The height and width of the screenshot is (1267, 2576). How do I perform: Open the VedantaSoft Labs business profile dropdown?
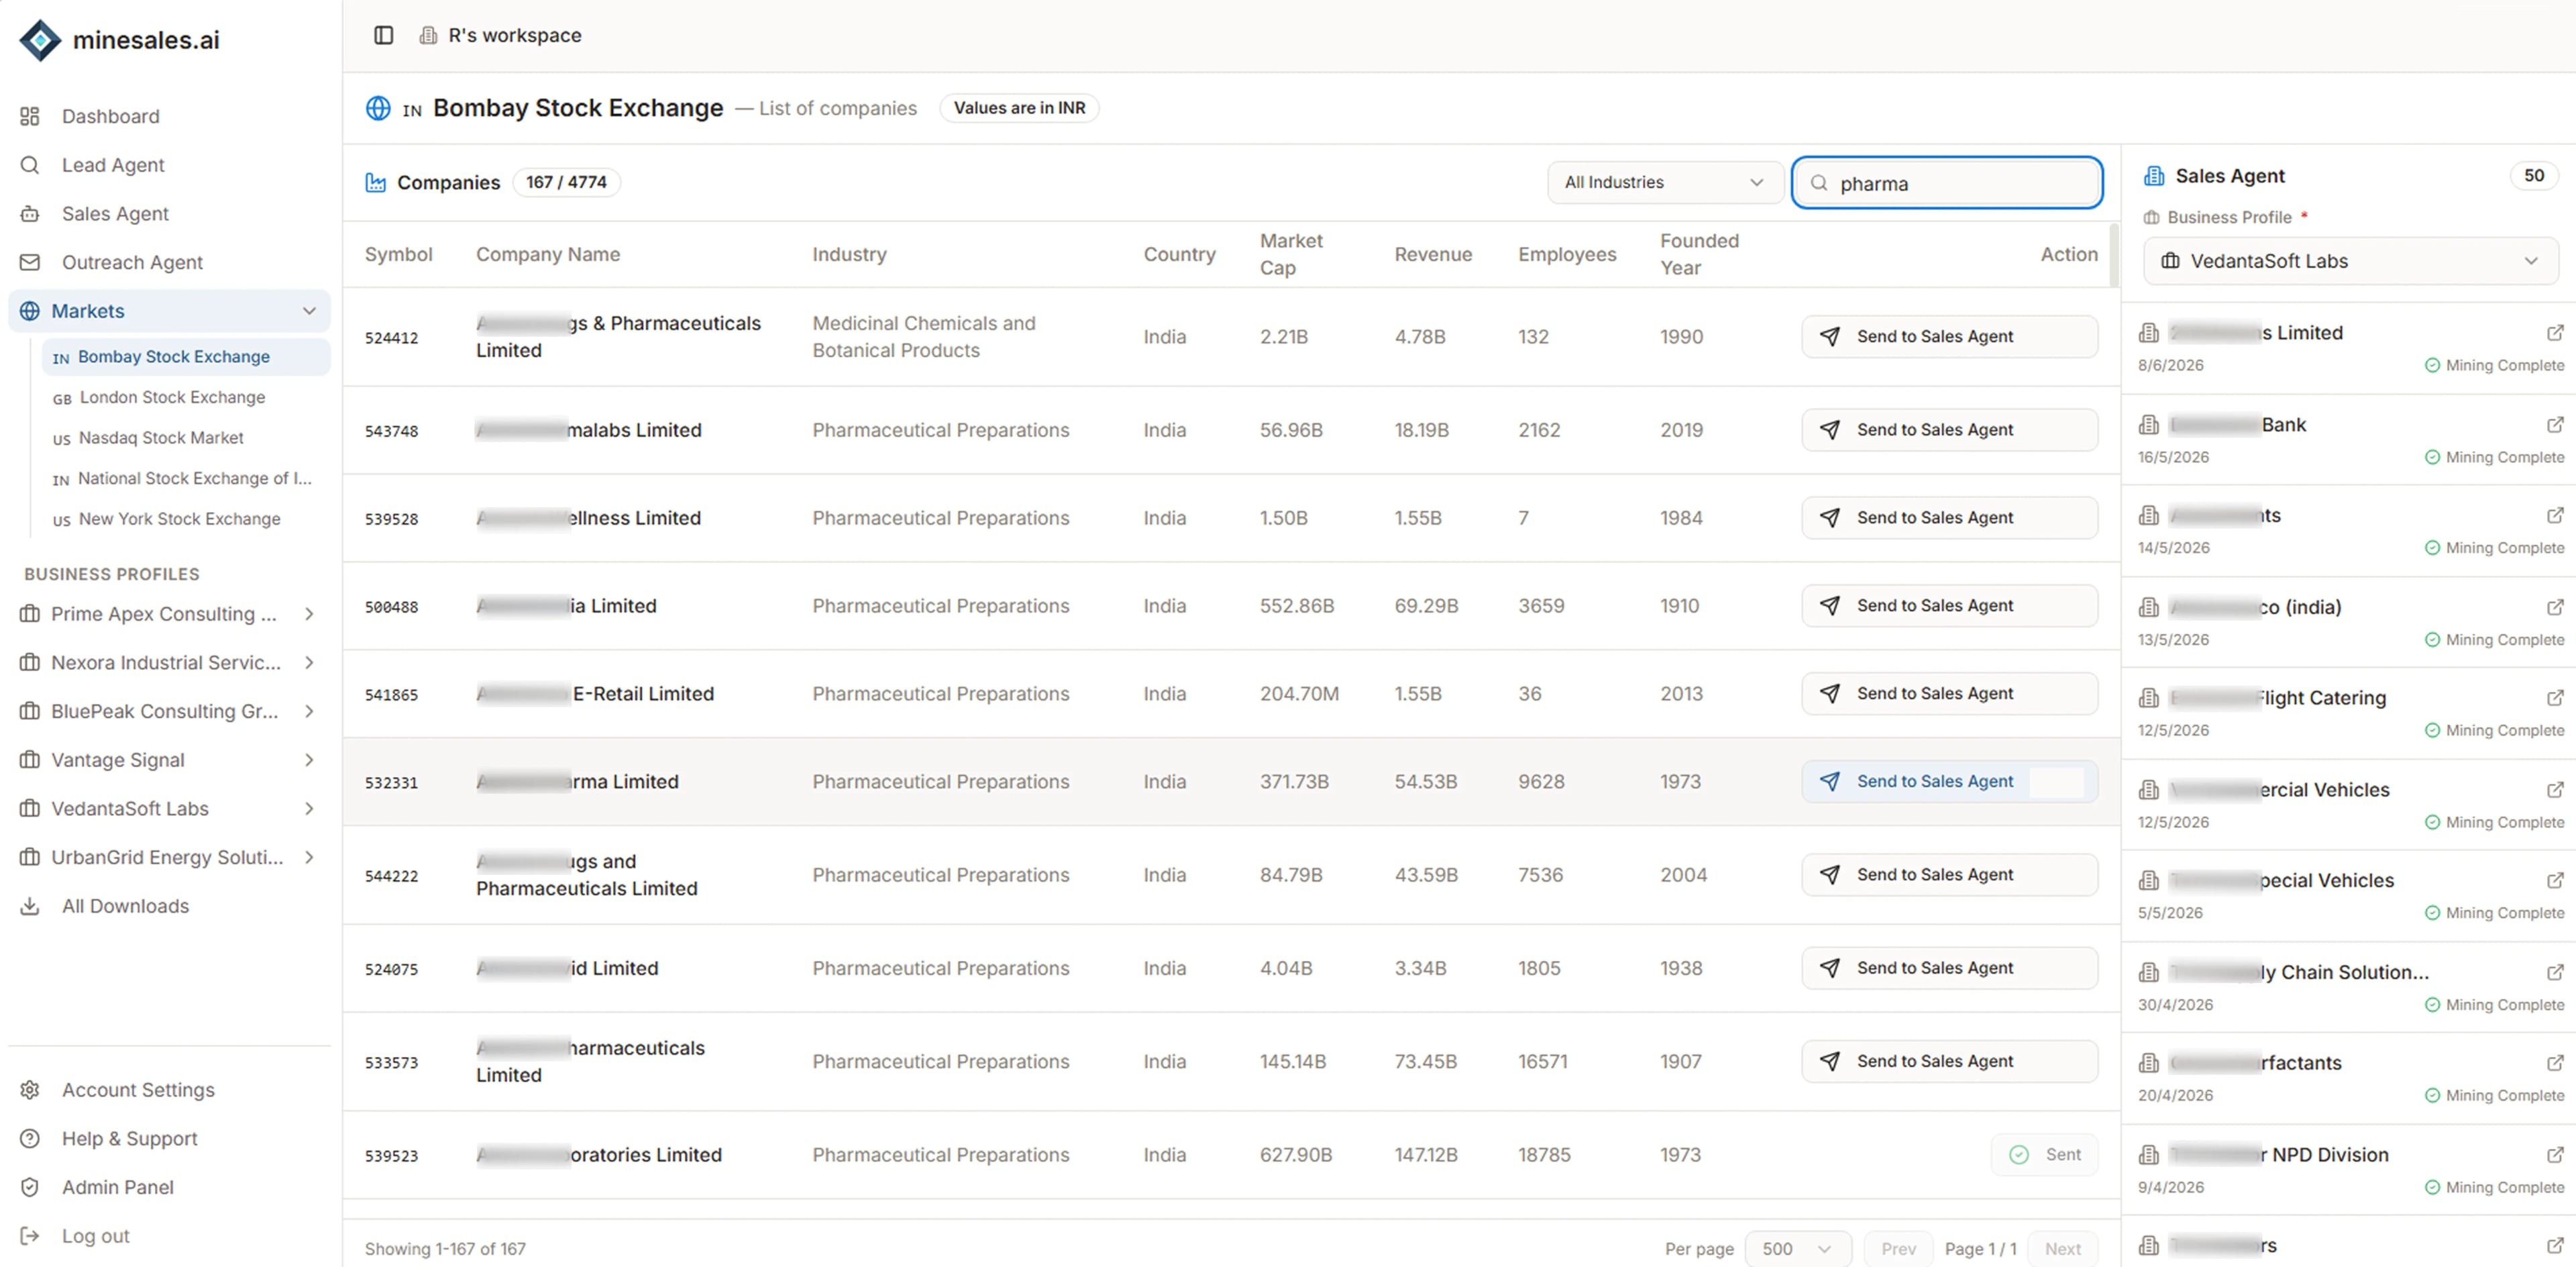click(x=2350, y=261)
